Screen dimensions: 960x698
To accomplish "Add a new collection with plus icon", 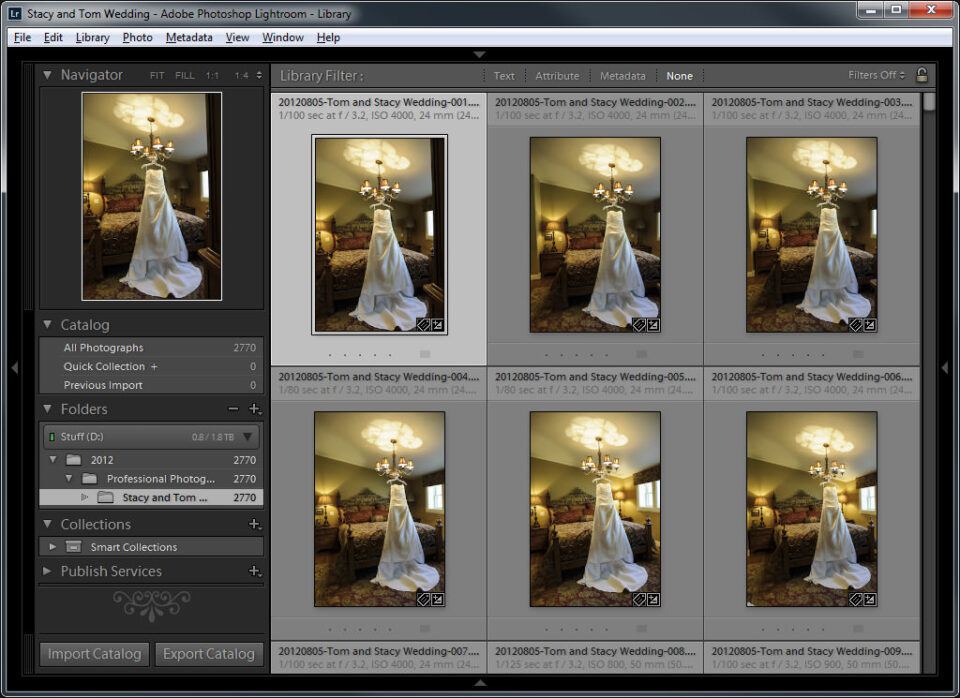I will click(x=254, y=524).
